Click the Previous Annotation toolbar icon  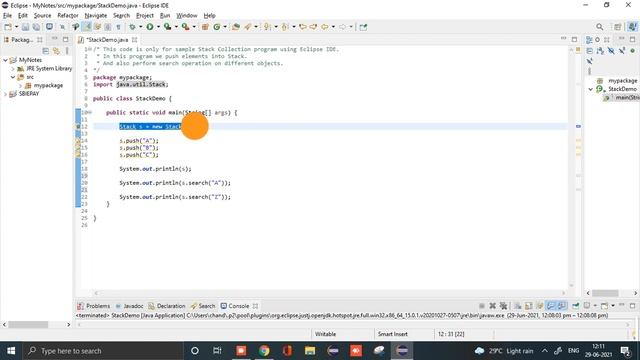(285, 27)
